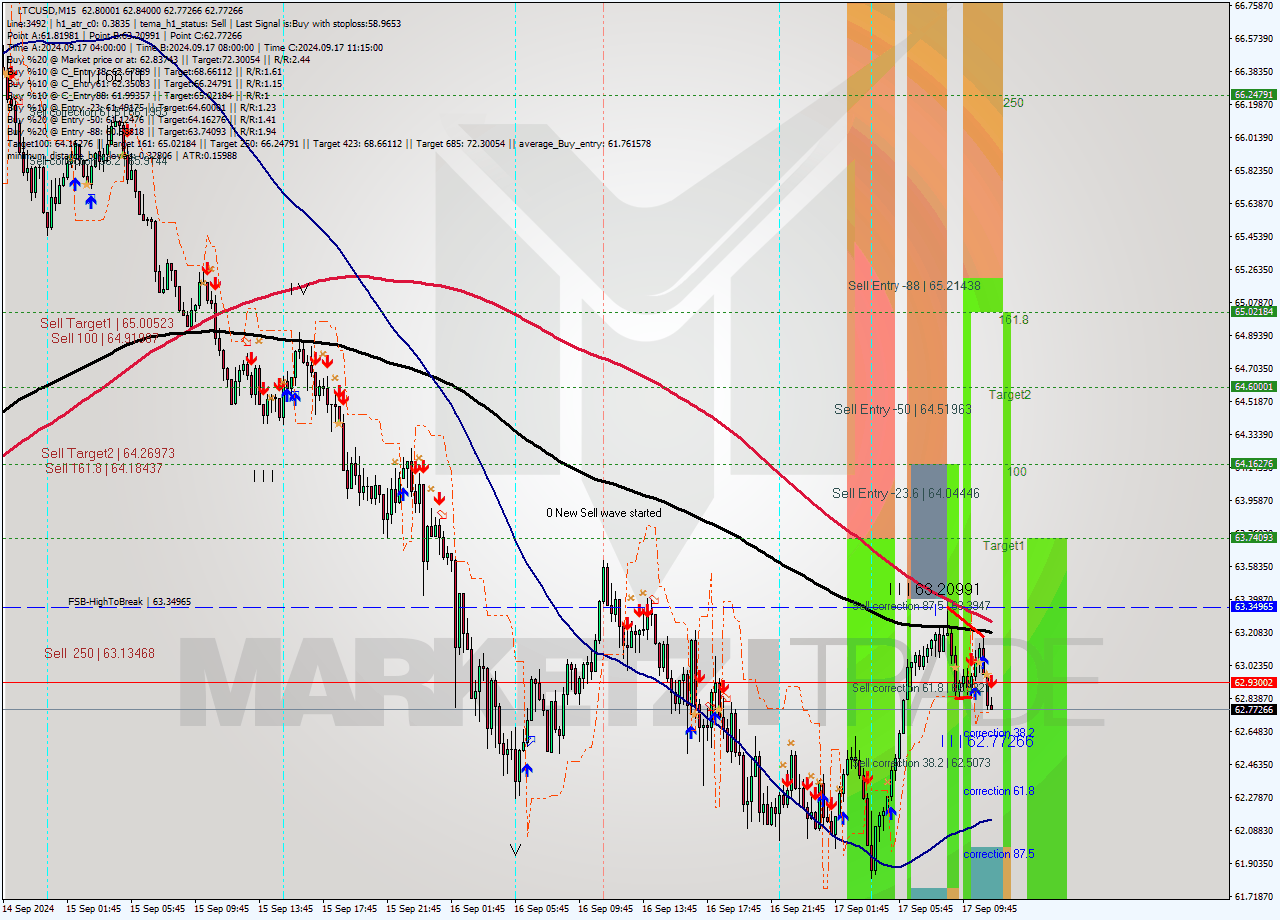Click the '17 Sep 01:45' time label

861,909
